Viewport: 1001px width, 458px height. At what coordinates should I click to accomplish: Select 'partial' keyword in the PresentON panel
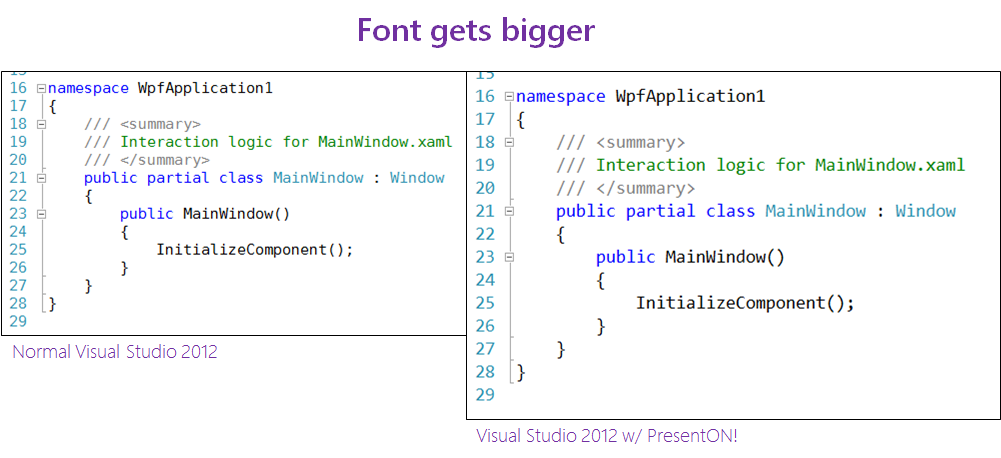click(661, 211)
